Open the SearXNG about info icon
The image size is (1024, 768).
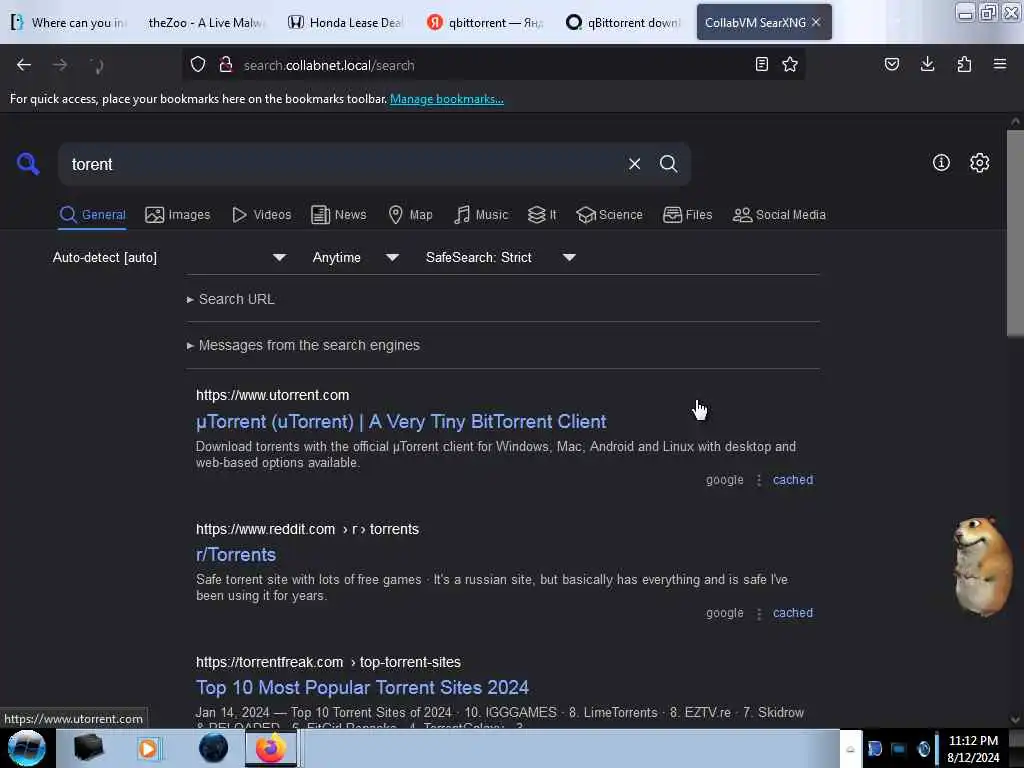pos(941,163)
